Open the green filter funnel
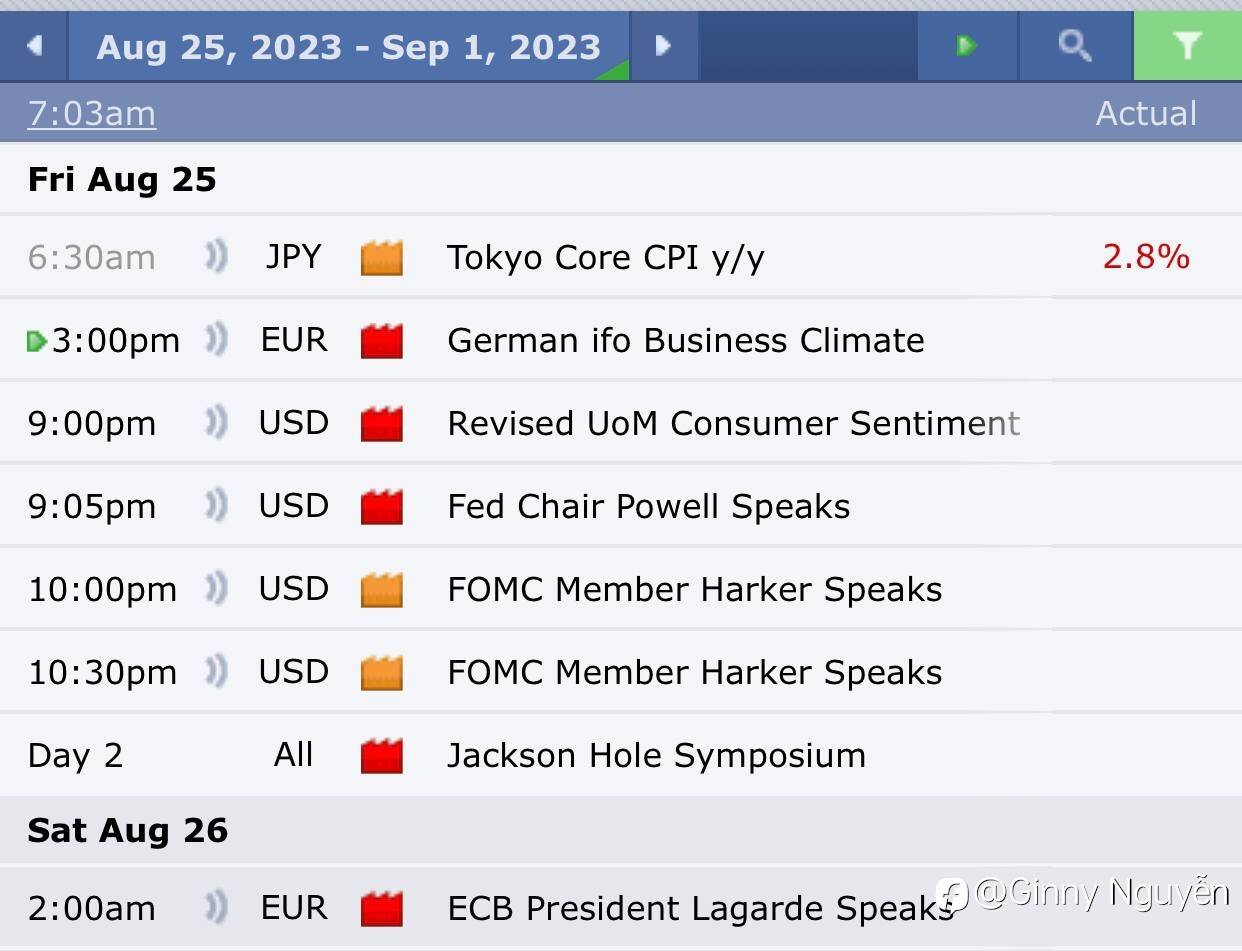Viewport: 1242px width, 951px height. [1187, 46]
